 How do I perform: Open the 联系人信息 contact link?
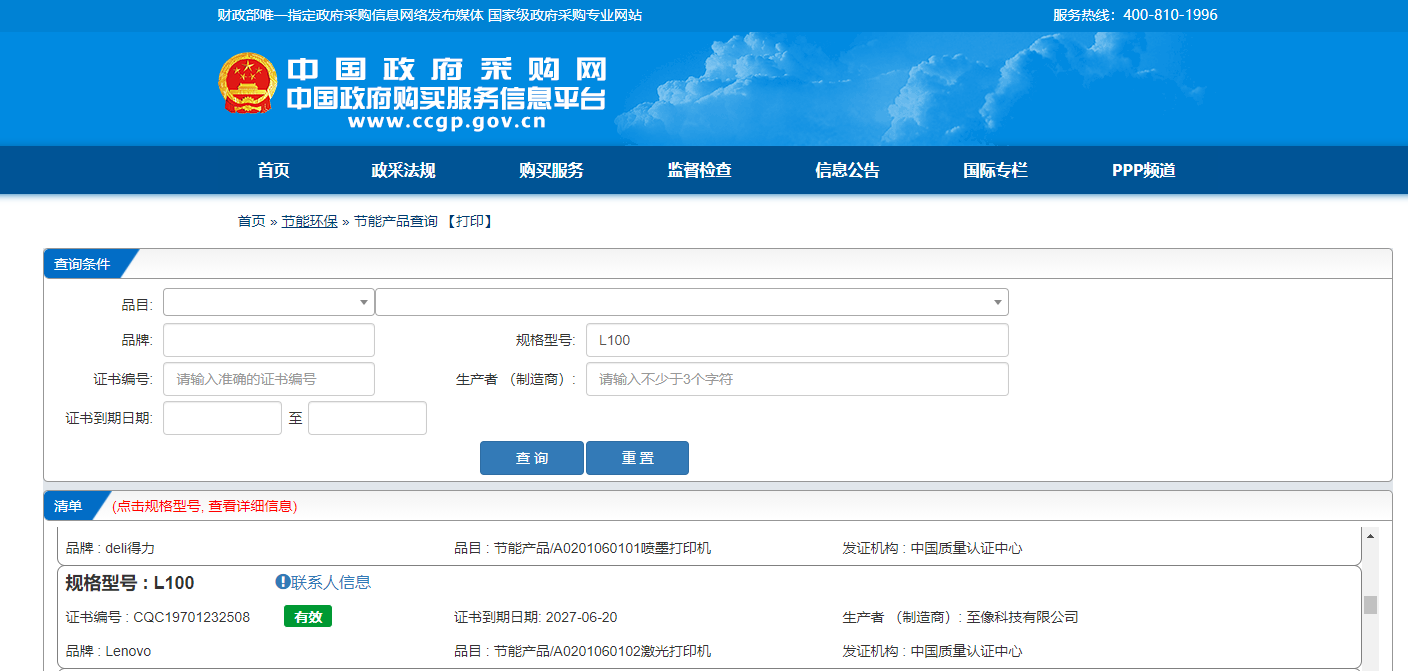tap(330, 582)
